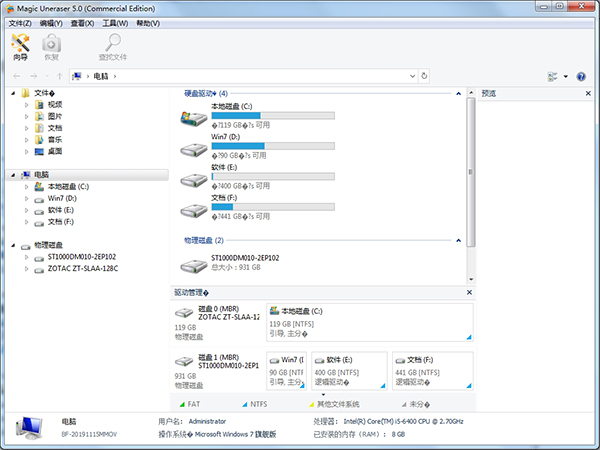Click 电脑 in the address bar path
This screenshot has height=450, width=600.
[x=101, y=76]
